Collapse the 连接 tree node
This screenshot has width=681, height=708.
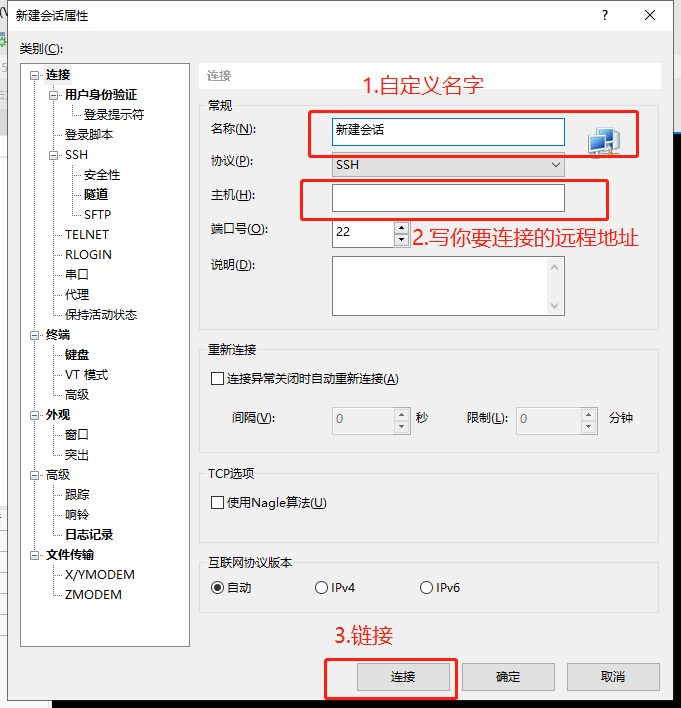click(x=34, y=75)
